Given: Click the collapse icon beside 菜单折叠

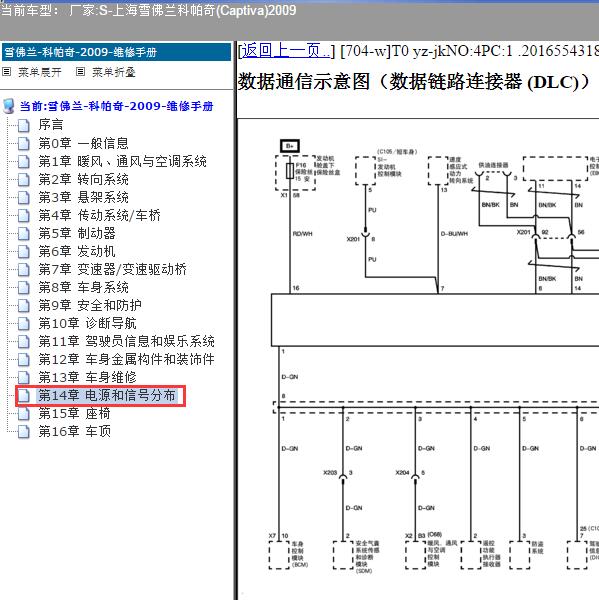Looking at the screenshot, I should 80,72.
